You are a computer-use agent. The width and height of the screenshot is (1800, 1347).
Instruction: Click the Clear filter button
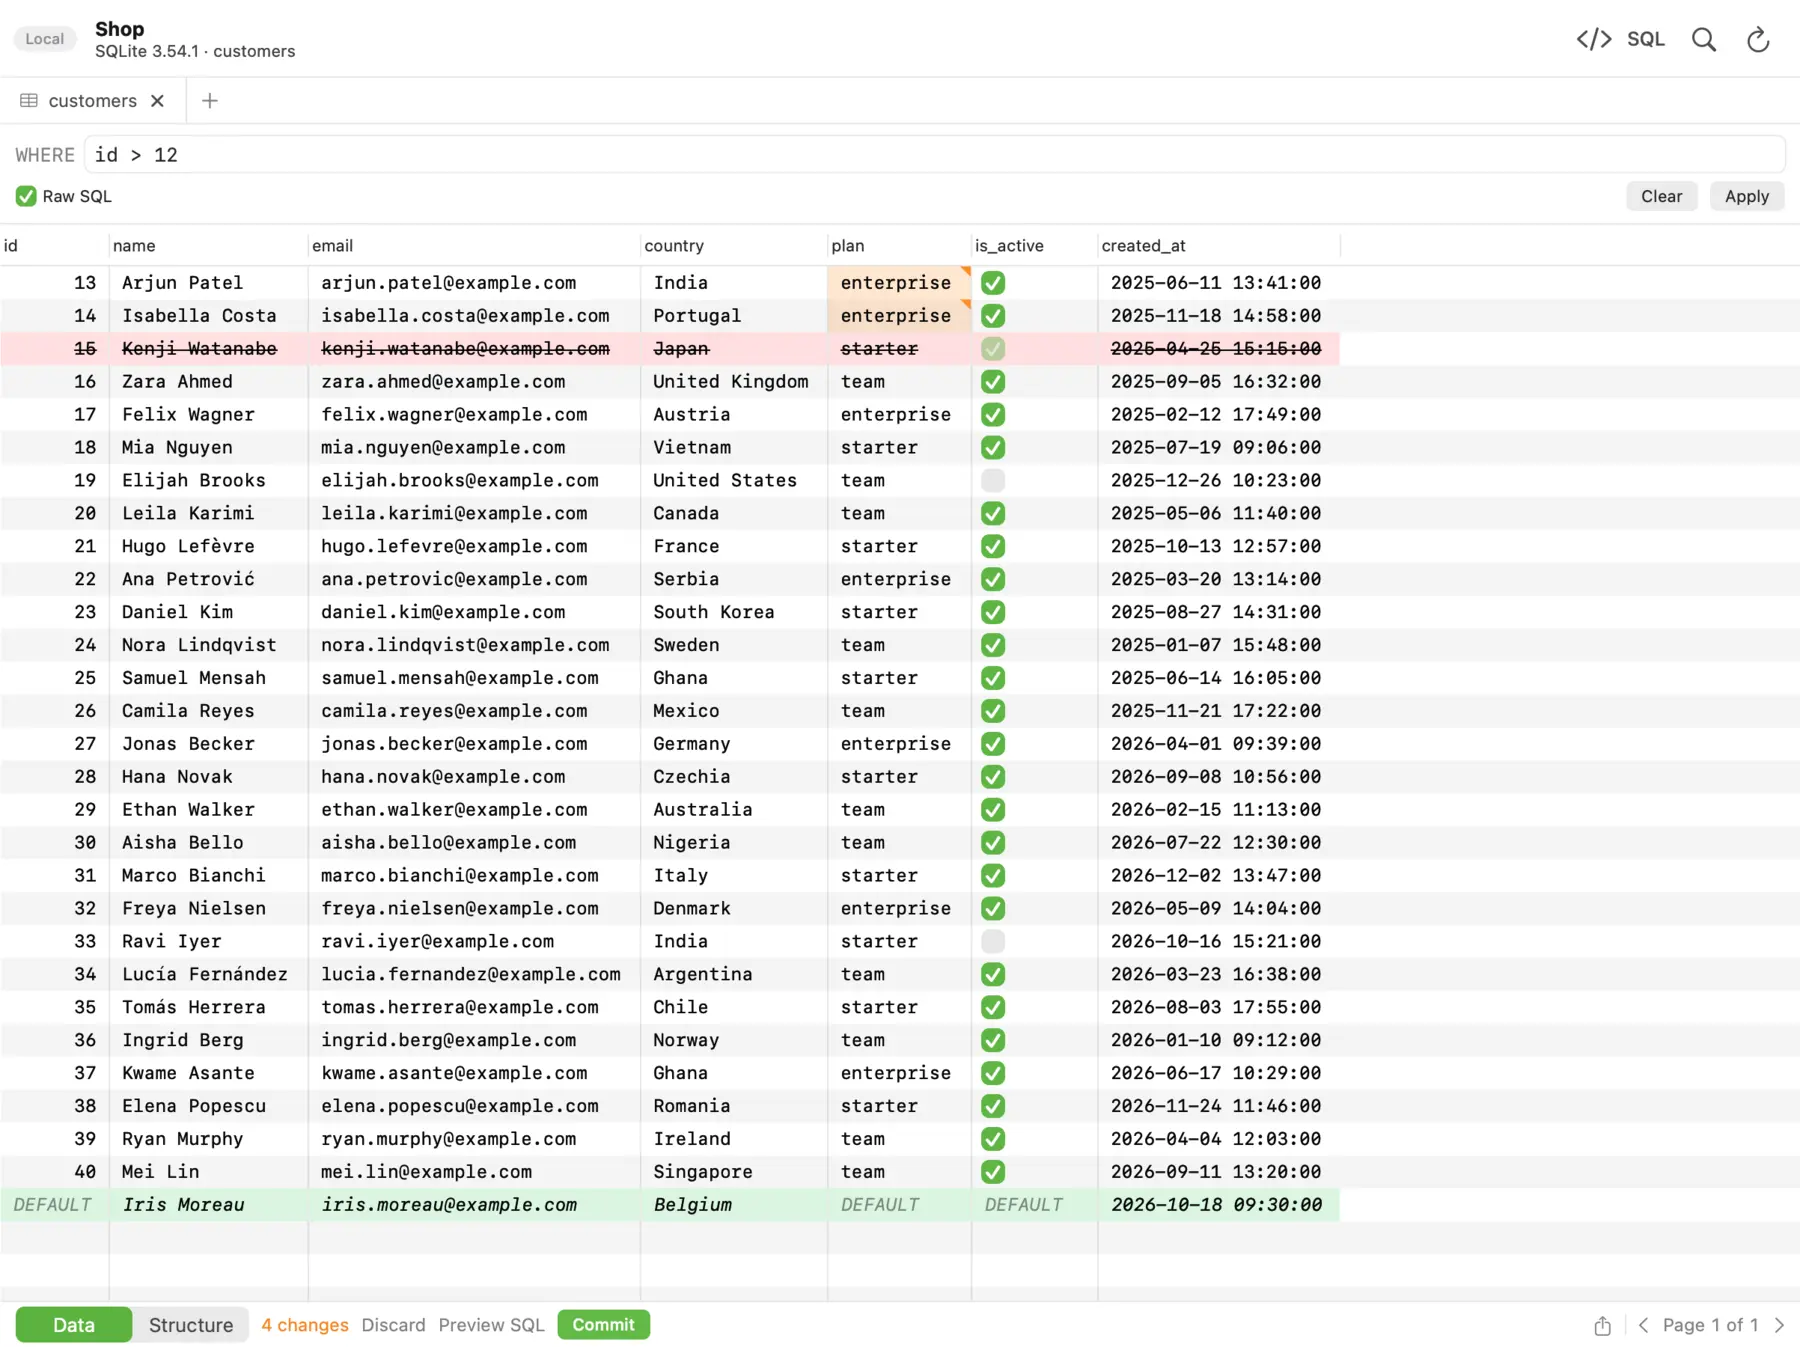[1661, 197]
